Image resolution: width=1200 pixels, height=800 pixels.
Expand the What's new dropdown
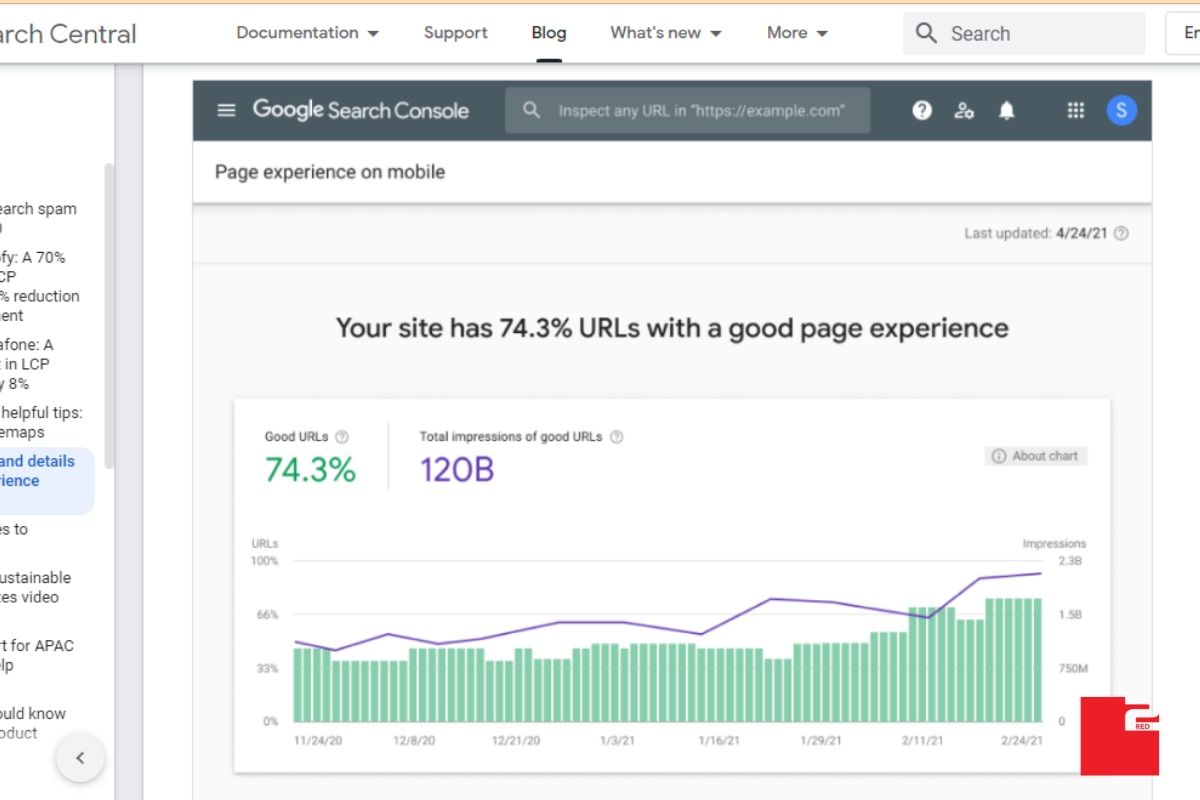pyautogui.click(x=666, y=33)
